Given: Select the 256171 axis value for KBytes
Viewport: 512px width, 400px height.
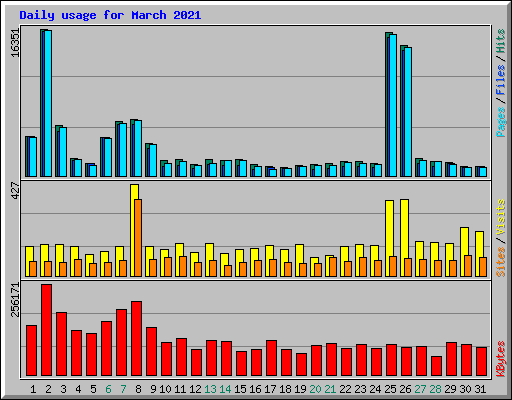Looking at the screenshot, I should click(x=15, y=299).
